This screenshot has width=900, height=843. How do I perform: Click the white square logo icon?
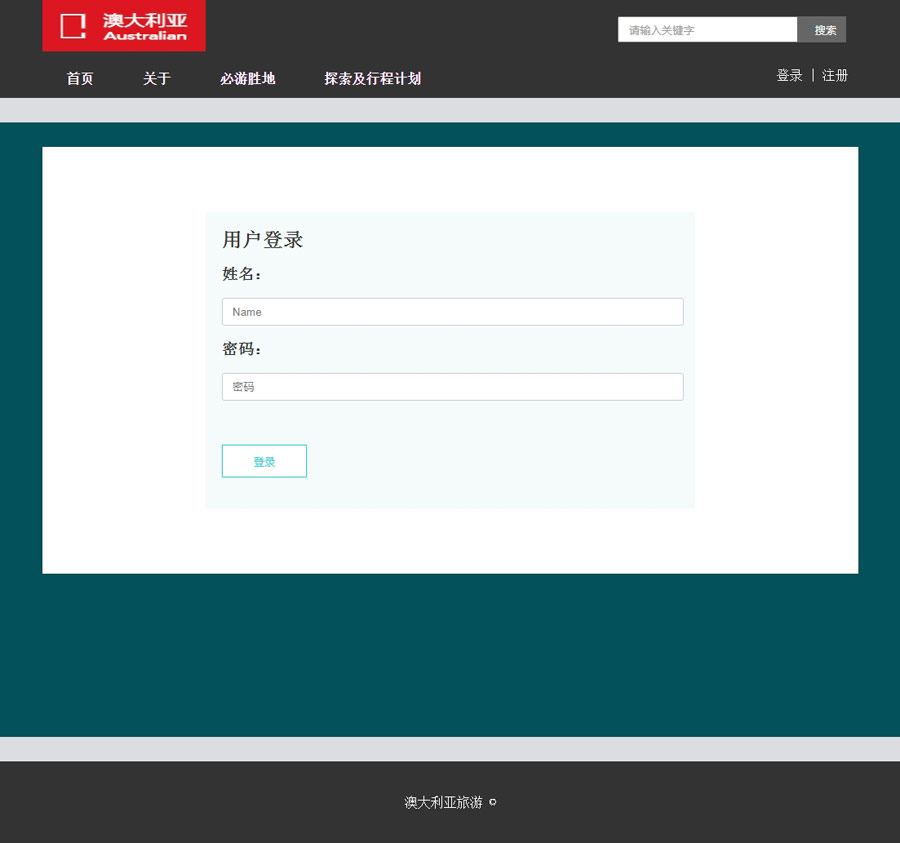tap(73, 26)
